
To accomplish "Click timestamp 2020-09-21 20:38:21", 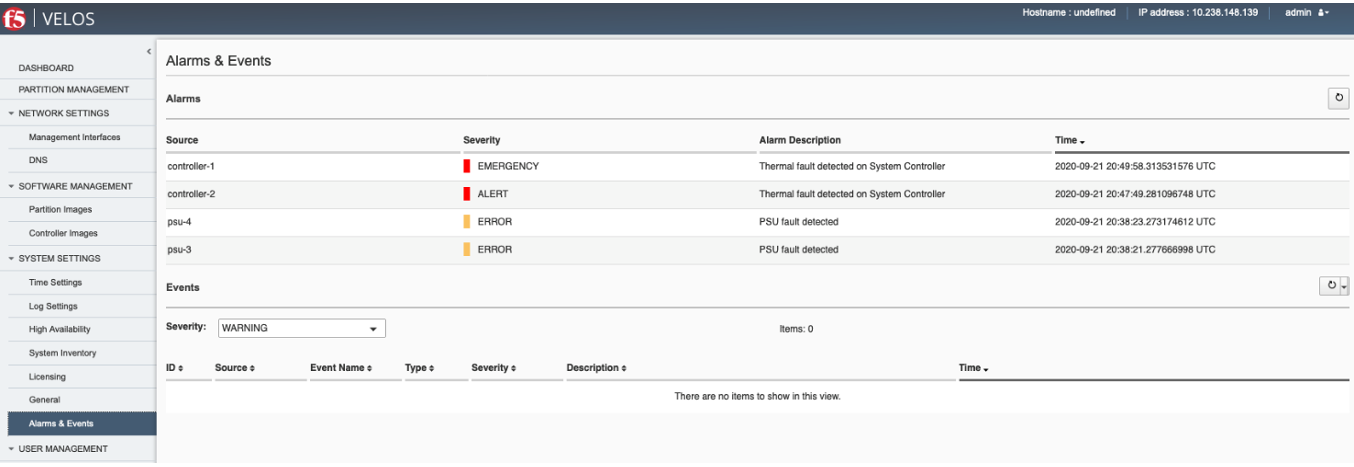I will point(1135,250).
